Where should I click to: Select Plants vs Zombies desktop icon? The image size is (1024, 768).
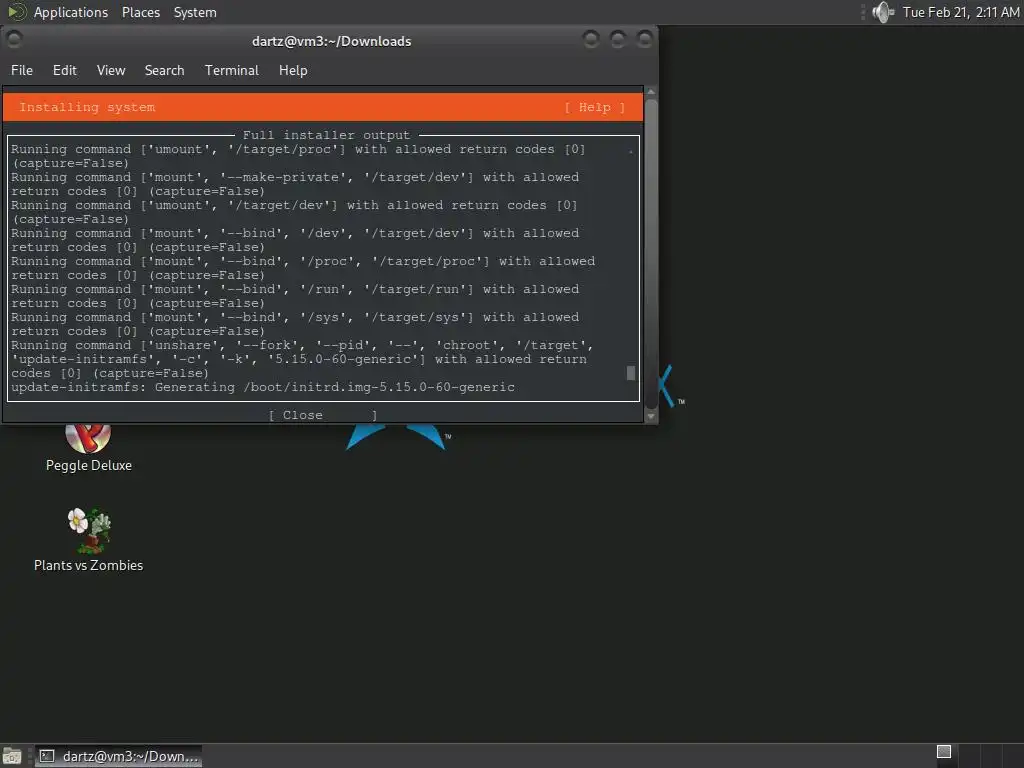tap(89, 540)
